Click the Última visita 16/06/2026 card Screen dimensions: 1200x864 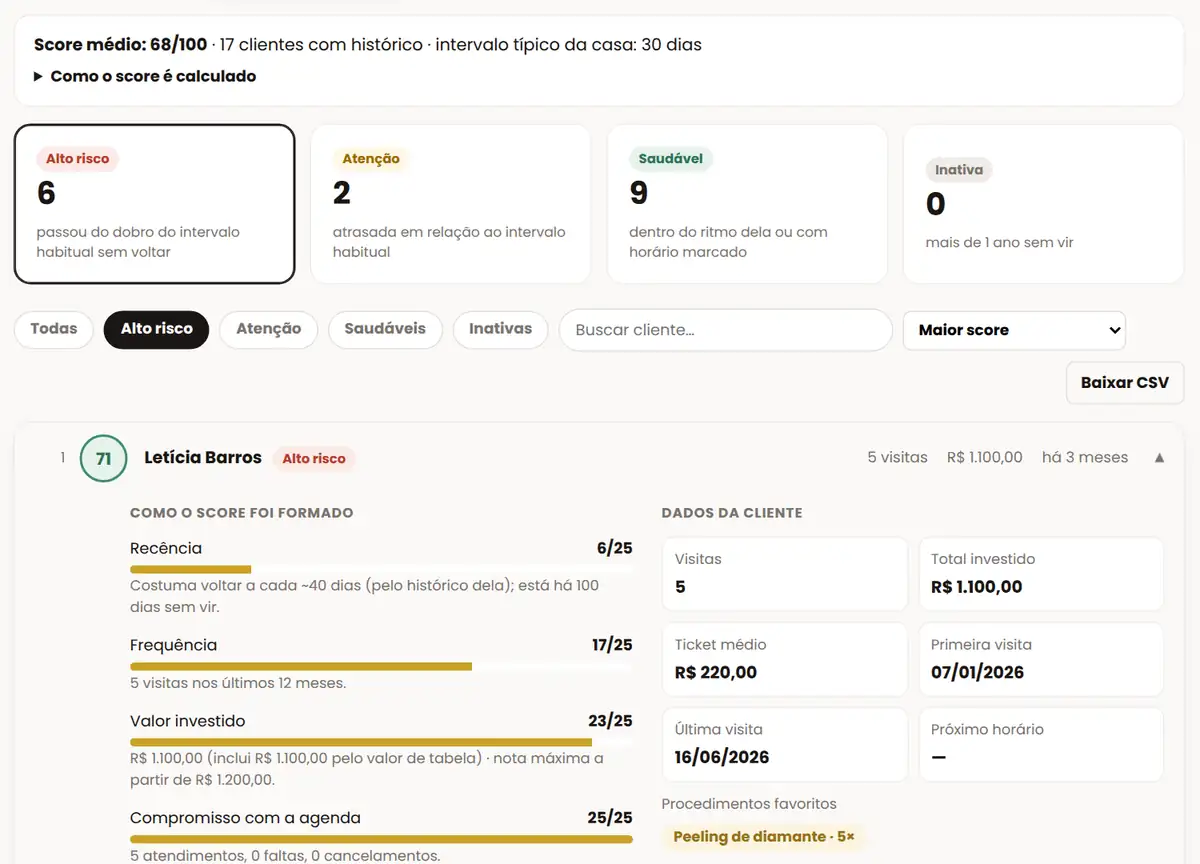click(785, 745)
